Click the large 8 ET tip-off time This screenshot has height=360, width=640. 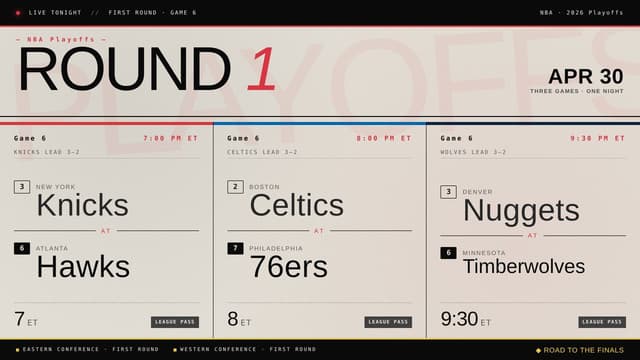[x=239, y=319]
